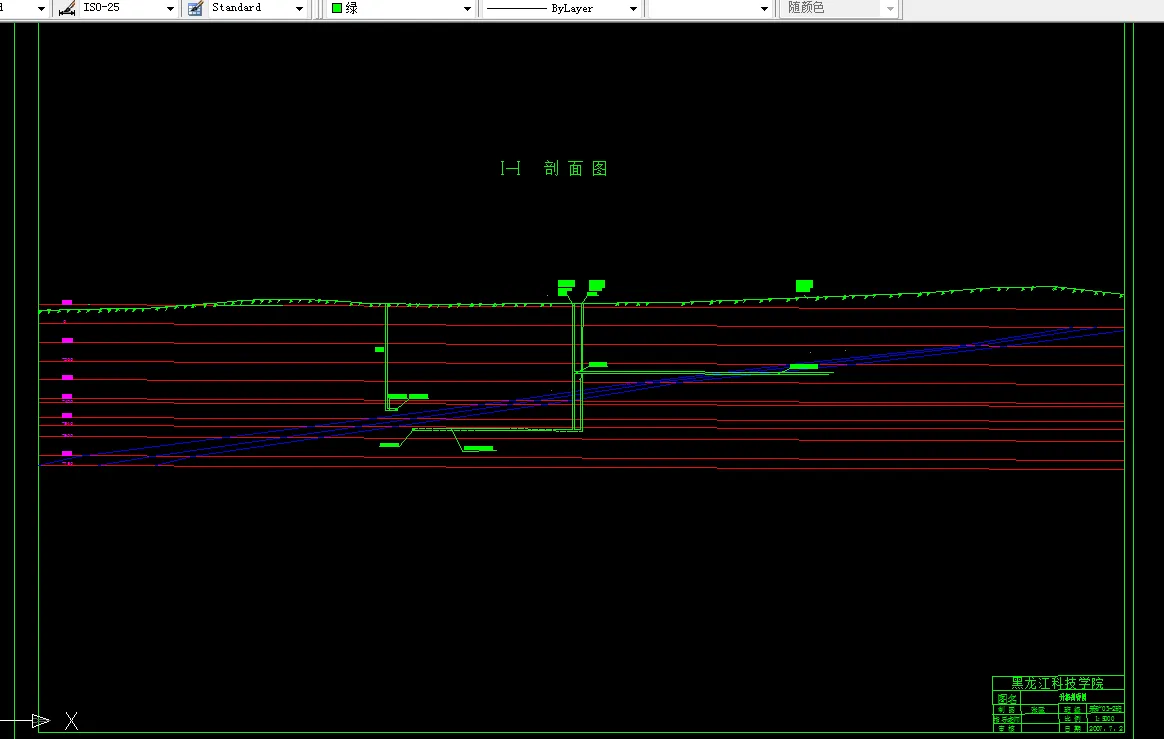This screenshot has width=1164, height=739.
Task: Select the 图名 cell in title block
Action: pos(1007,698)
